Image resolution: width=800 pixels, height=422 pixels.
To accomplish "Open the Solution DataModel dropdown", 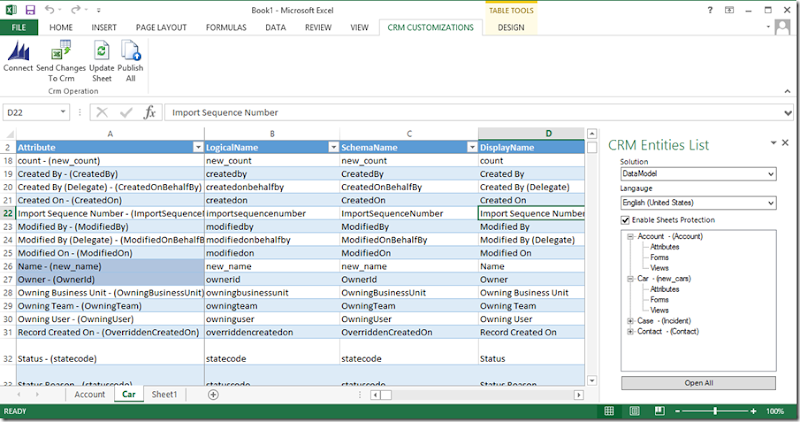I will (x=769, y=174).
